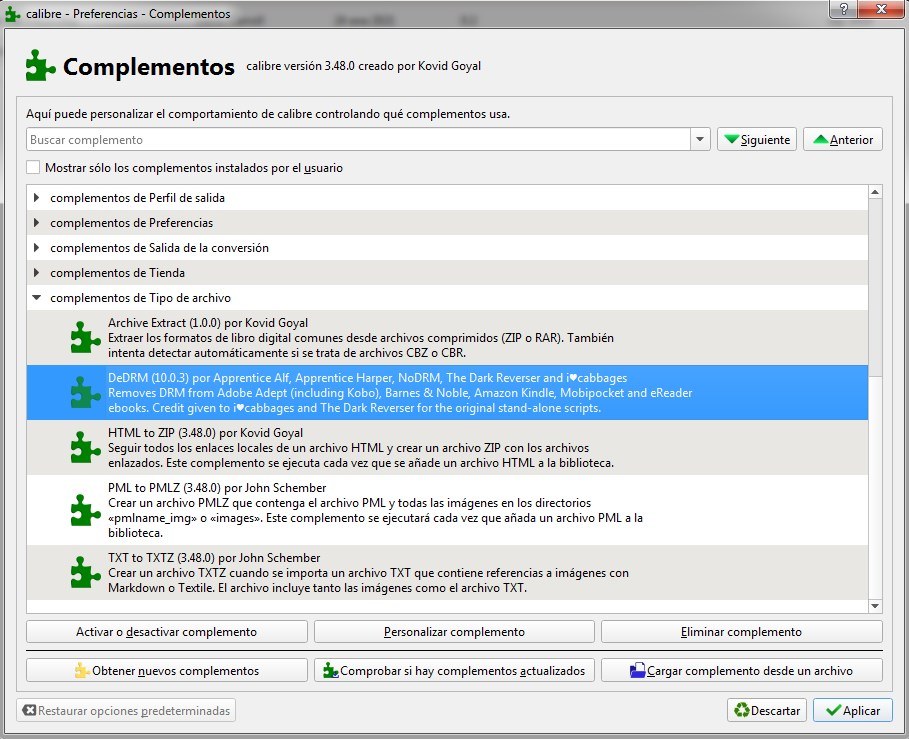Click the HTML to ZIP plugin icon
Image resolution: width=909 pixels, height=739 pixels.
tap(86, 447)
